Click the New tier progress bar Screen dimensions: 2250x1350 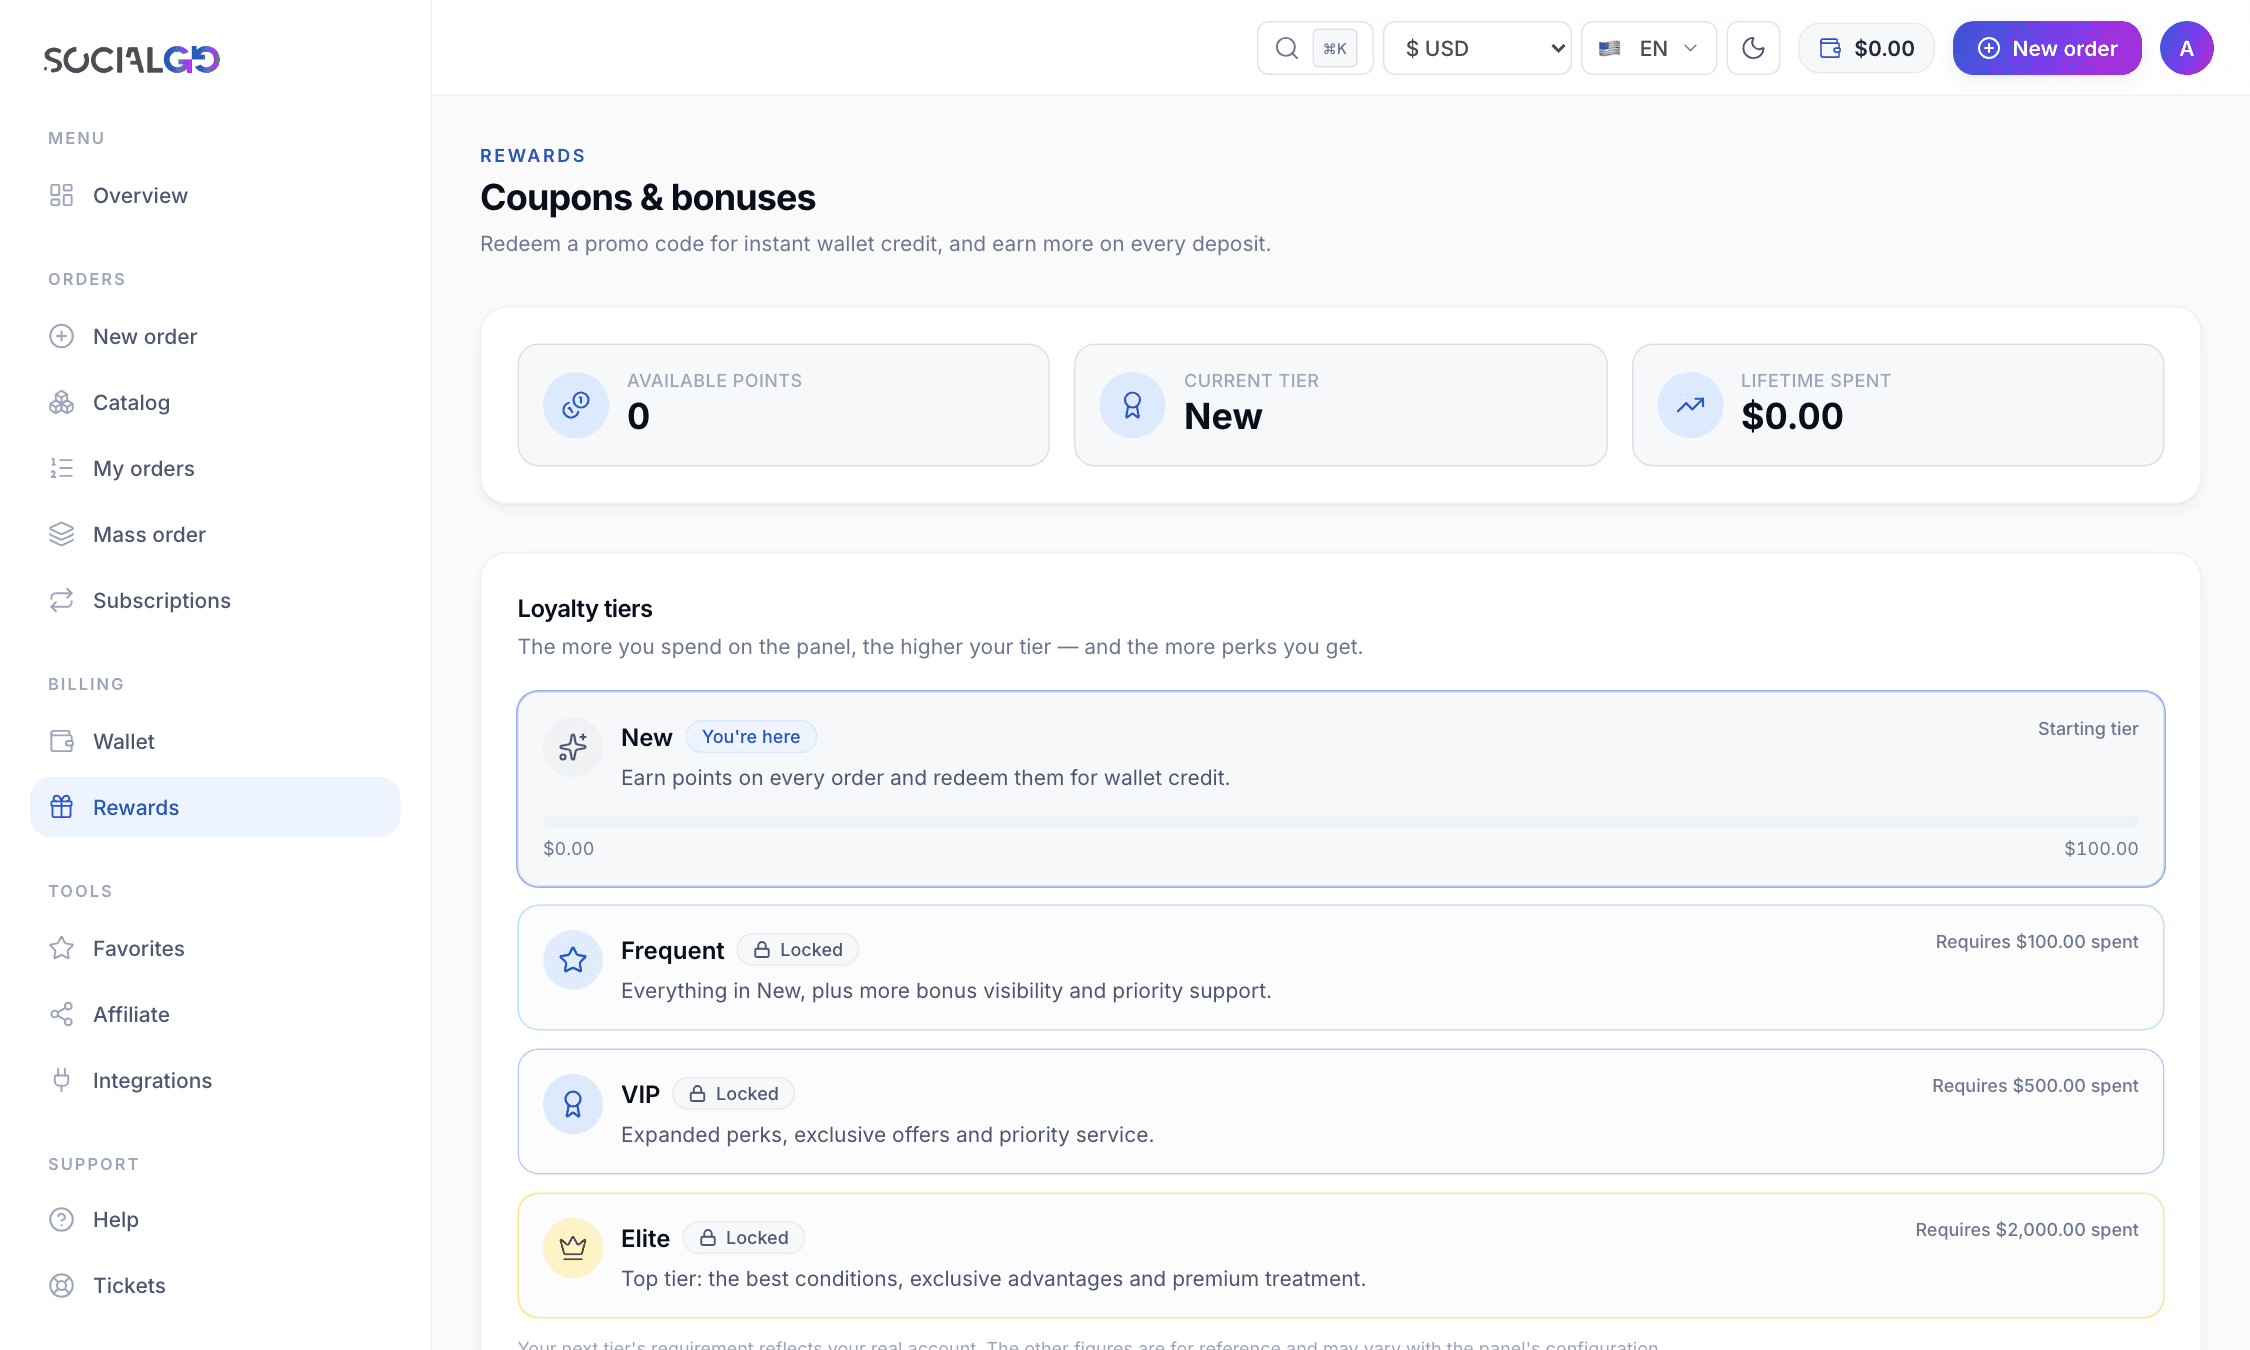[x=1341, y=822]
